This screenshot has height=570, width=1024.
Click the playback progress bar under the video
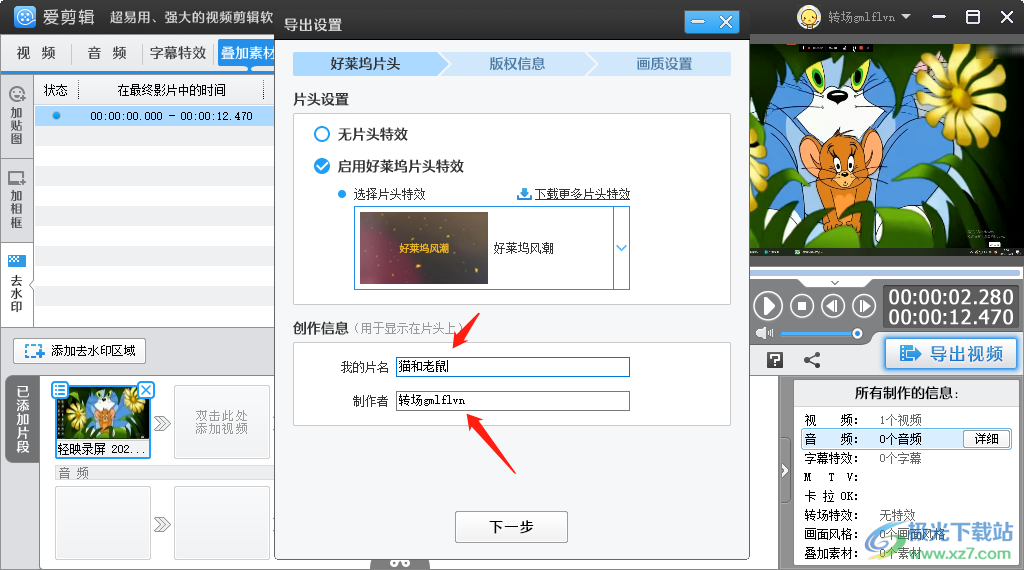point(884,273)
